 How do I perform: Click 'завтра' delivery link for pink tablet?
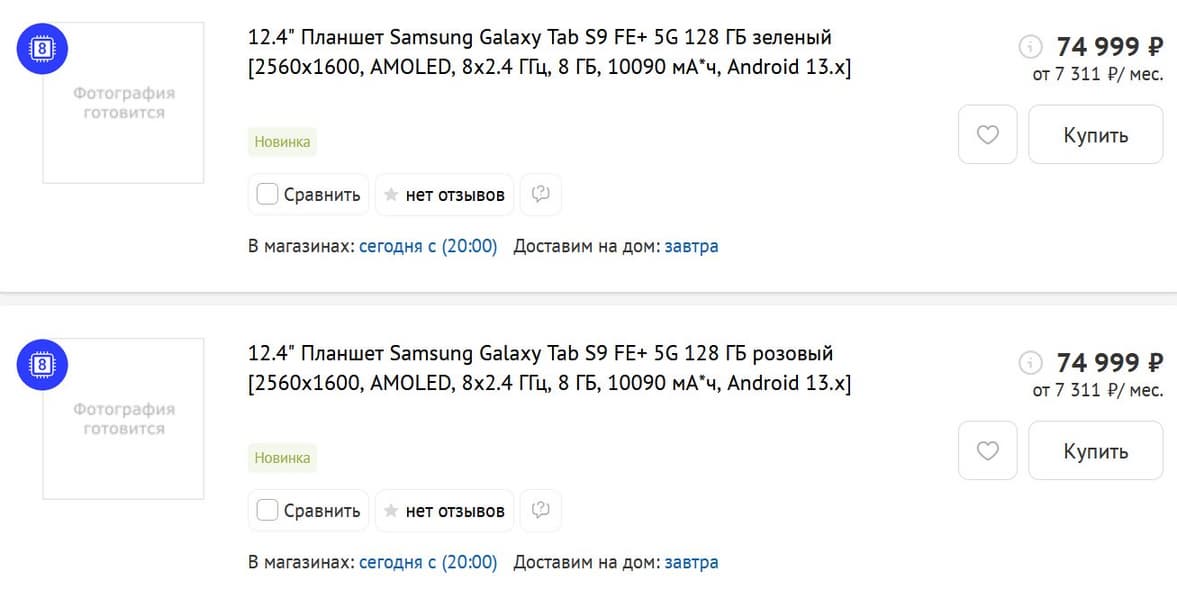click(x=691, y=562)
